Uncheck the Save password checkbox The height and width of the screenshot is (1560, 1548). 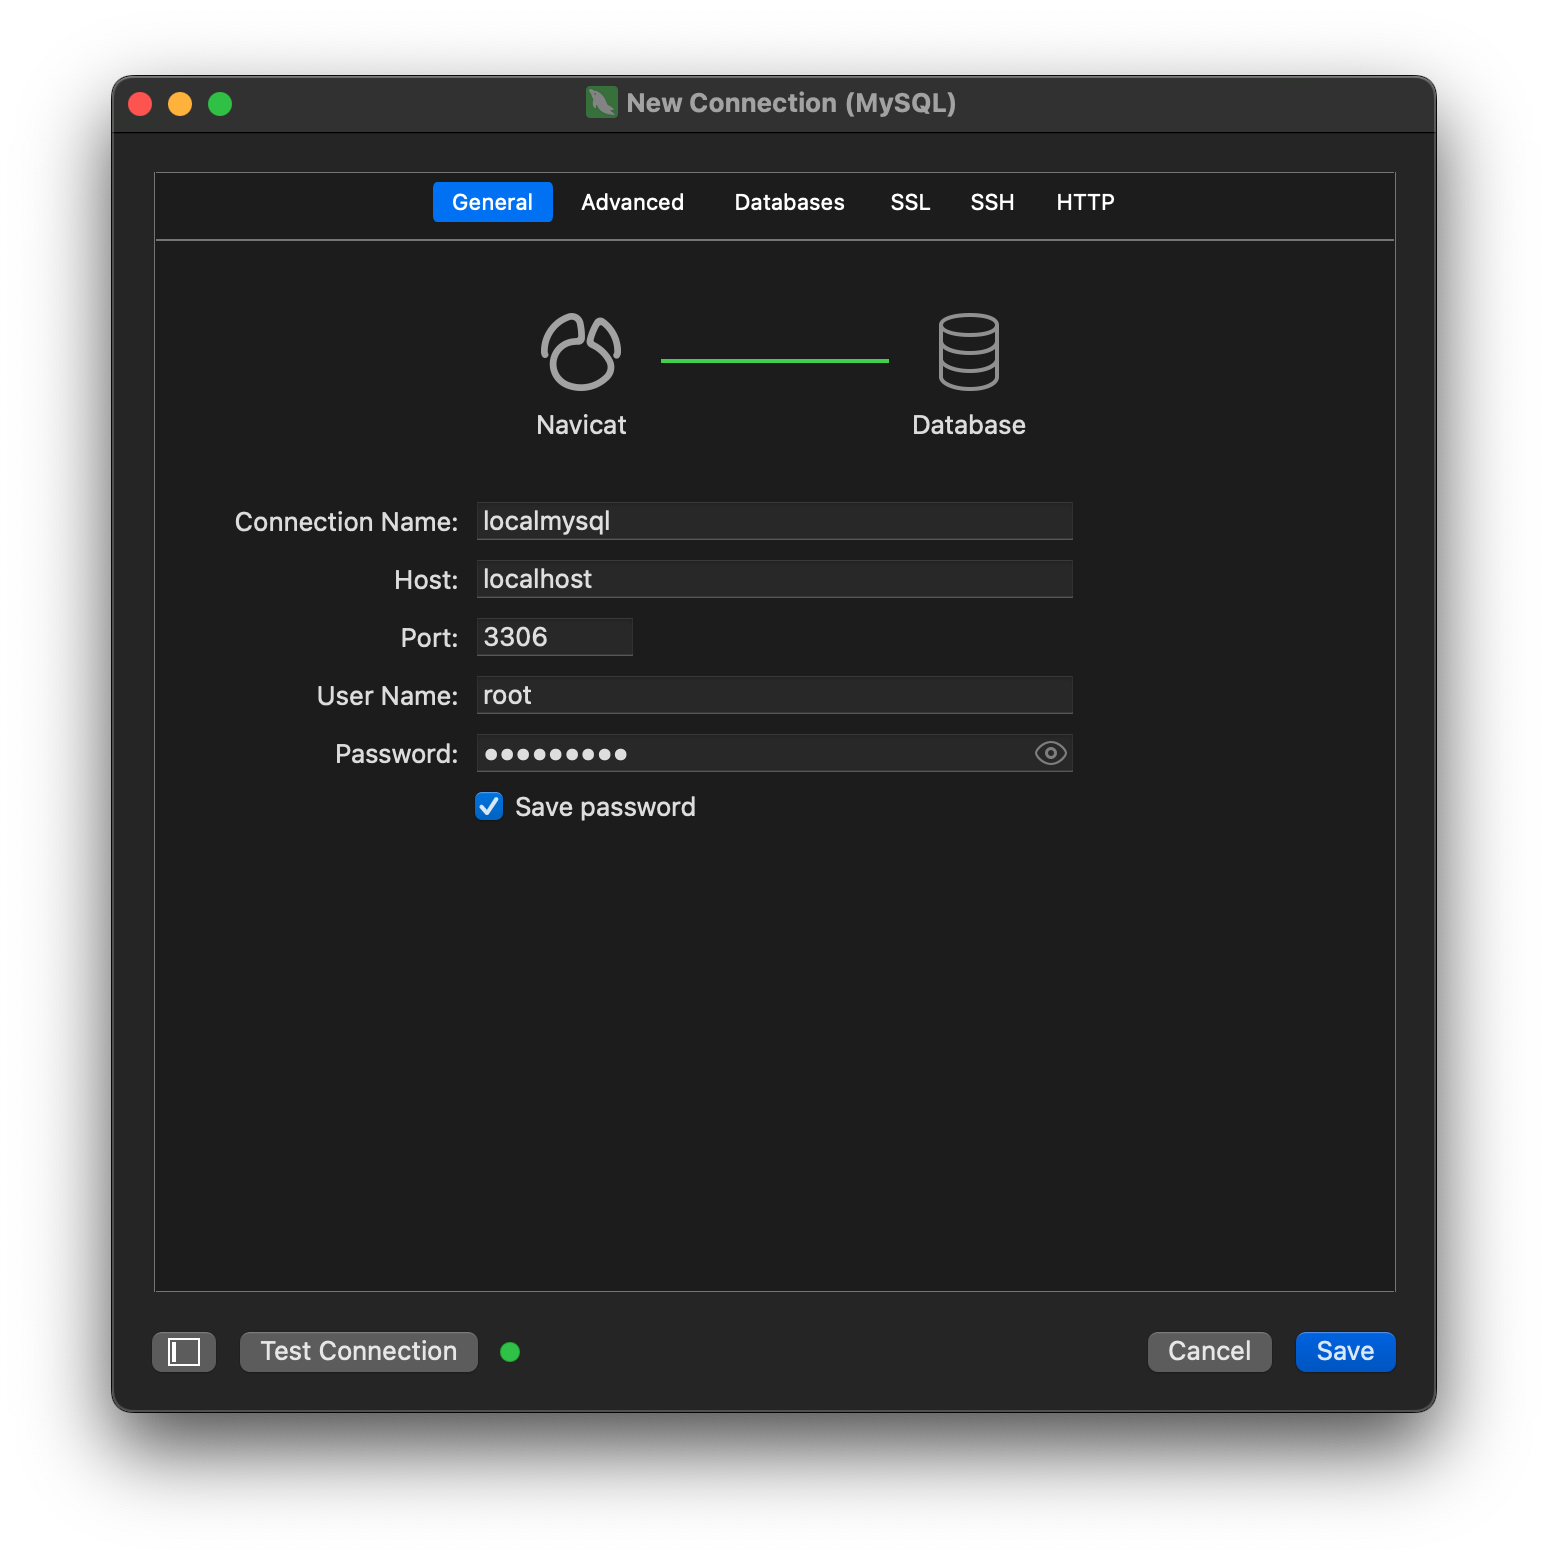coord(488,806)
